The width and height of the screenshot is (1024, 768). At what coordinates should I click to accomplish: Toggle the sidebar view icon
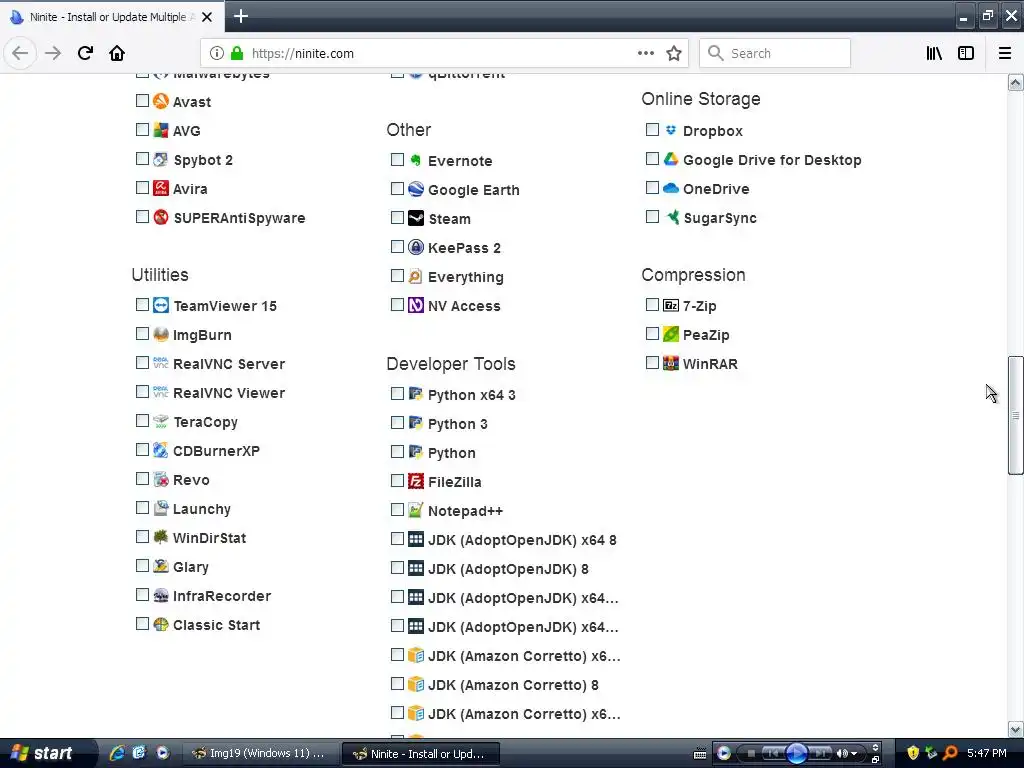point(966,54)
